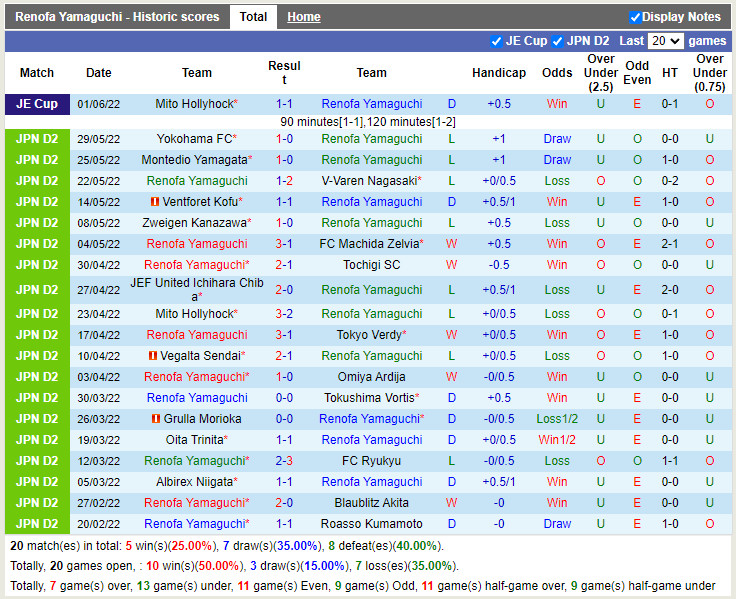Click the 2-3 score against FC Ryukyu
736x599 pixels.
coord(284,461)
